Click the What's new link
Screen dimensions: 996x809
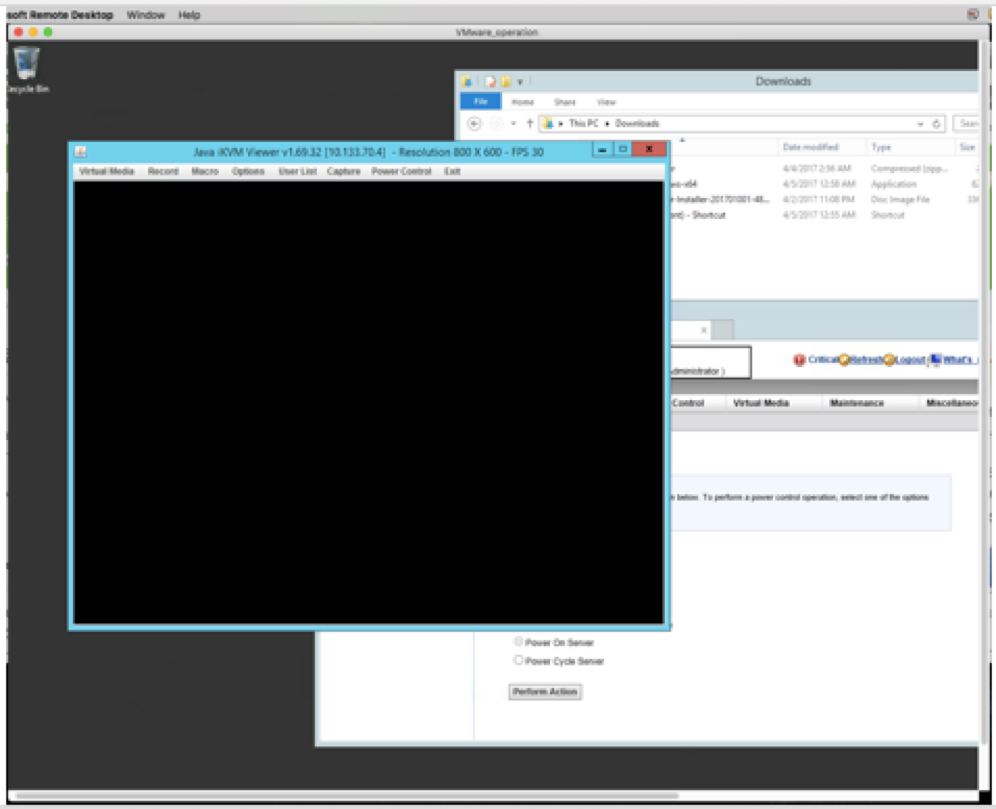(x=960, y=359)
